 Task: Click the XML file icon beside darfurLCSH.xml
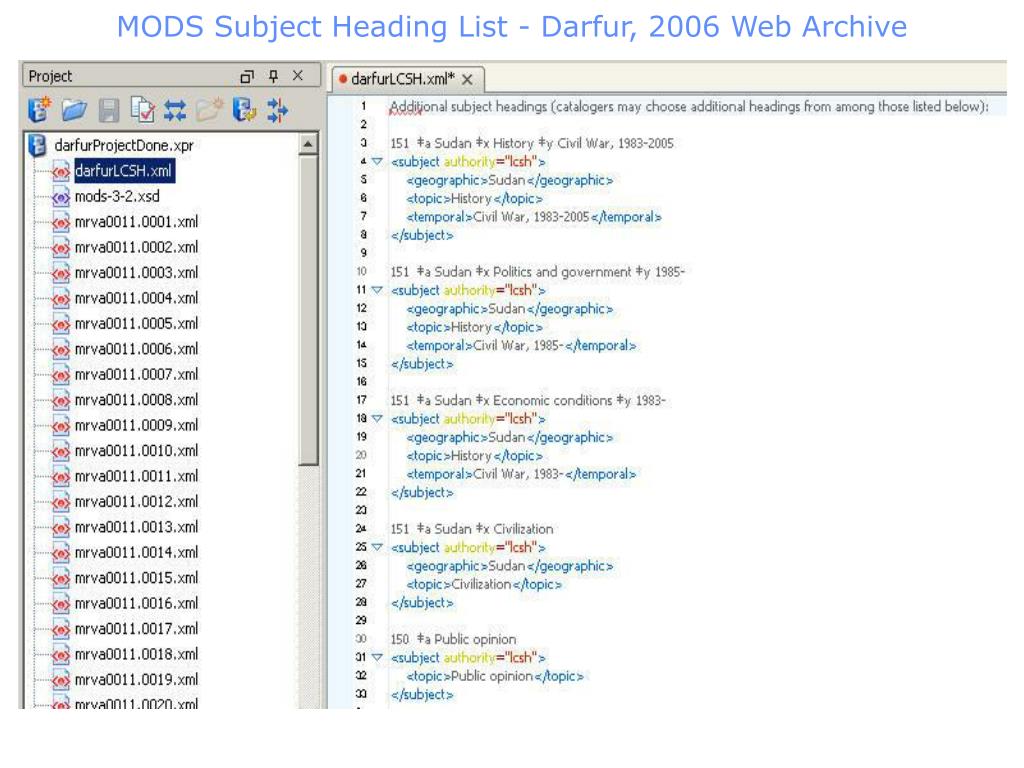pyautogui.click(x=60, y=172)
